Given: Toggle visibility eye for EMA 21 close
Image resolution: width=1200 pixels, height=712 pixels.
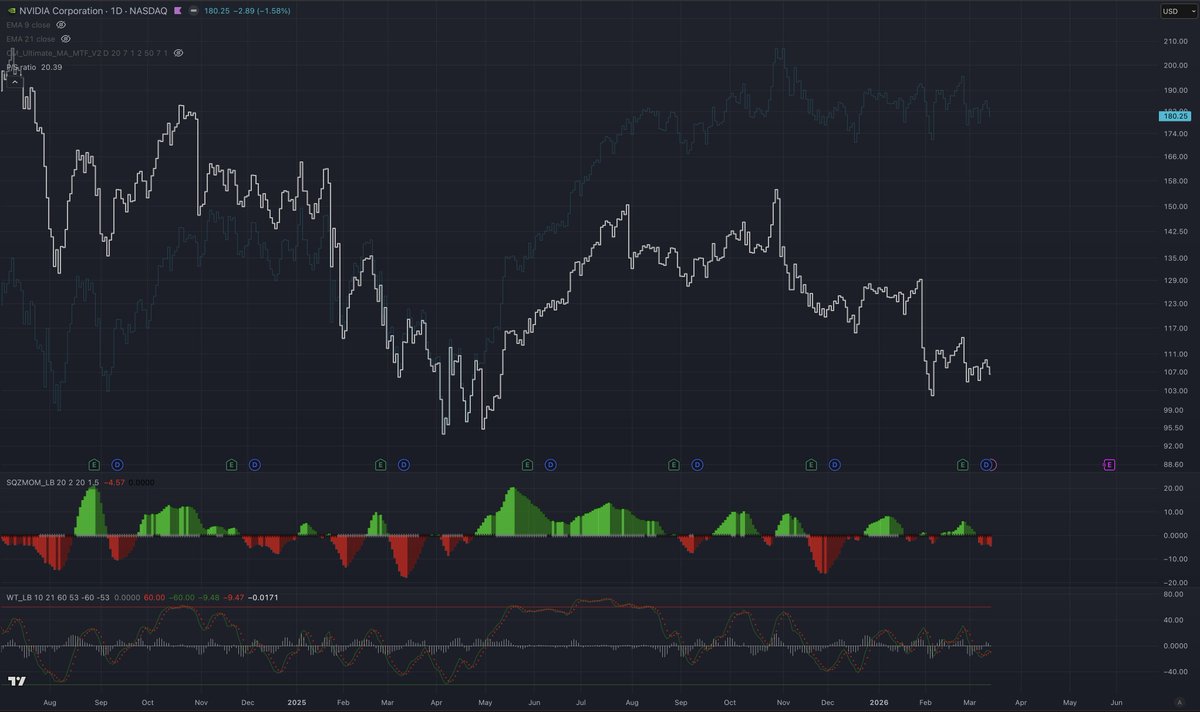Looking at the screenshot, I should [65, 38].
